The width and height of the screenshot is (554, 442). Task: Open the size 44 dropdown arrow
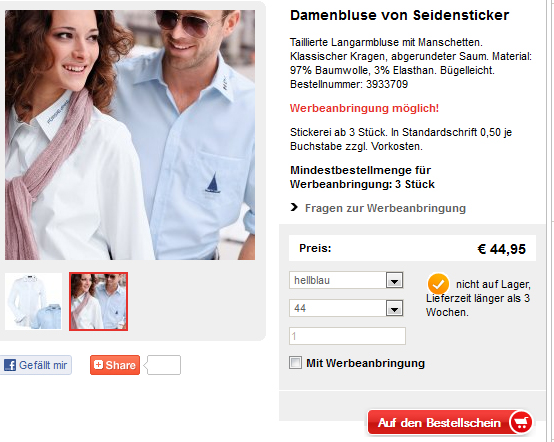point(394,308)
